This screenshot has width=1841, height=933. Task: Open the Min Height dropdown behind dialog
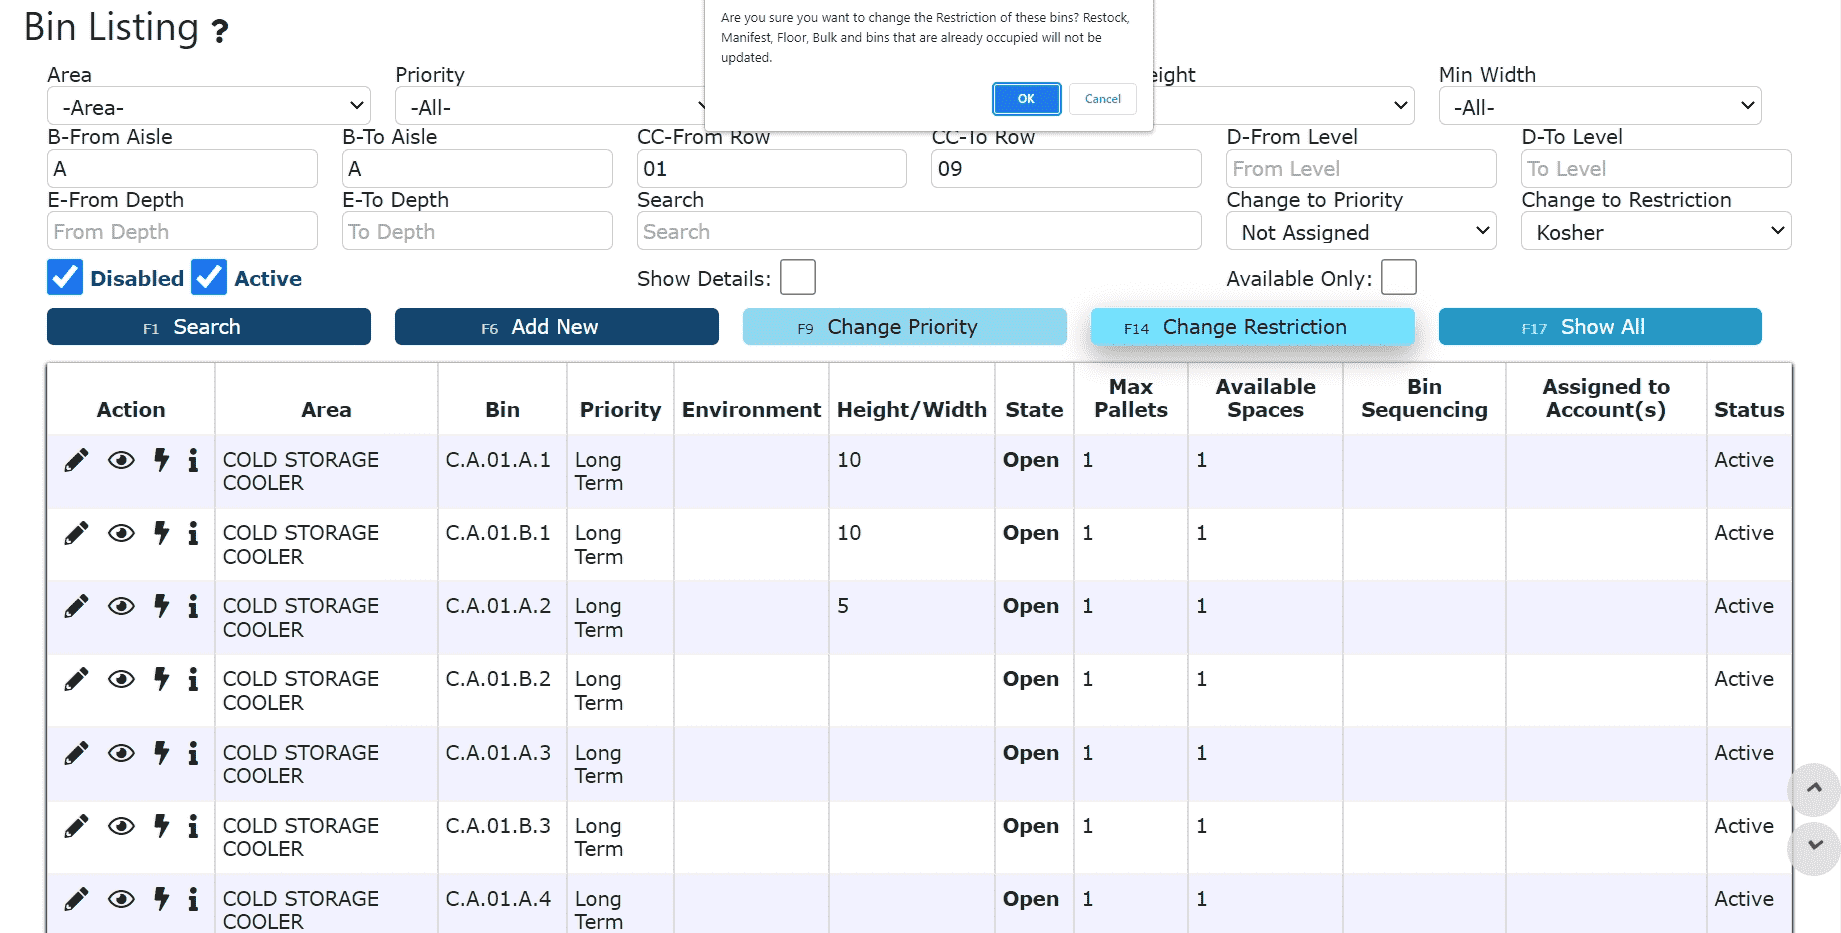point(1285,106)
